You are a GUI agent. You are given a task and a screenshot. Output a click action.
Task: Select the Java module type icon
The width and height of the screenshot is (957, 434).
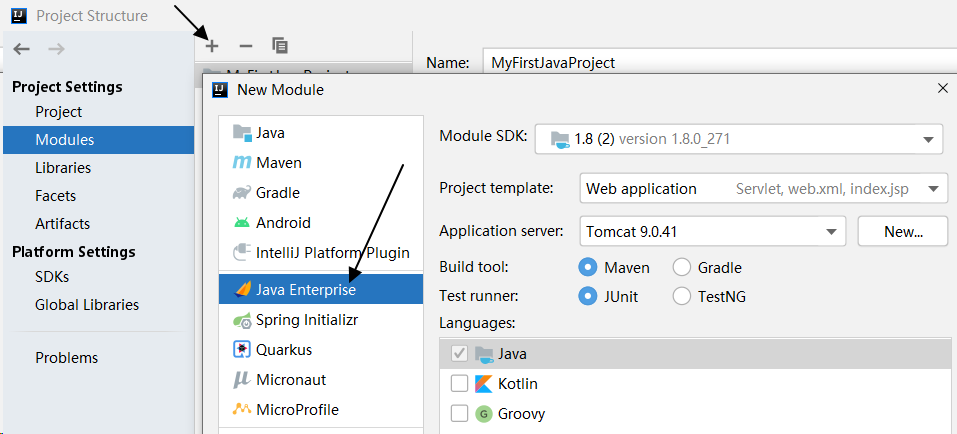[x=242, y=132]
